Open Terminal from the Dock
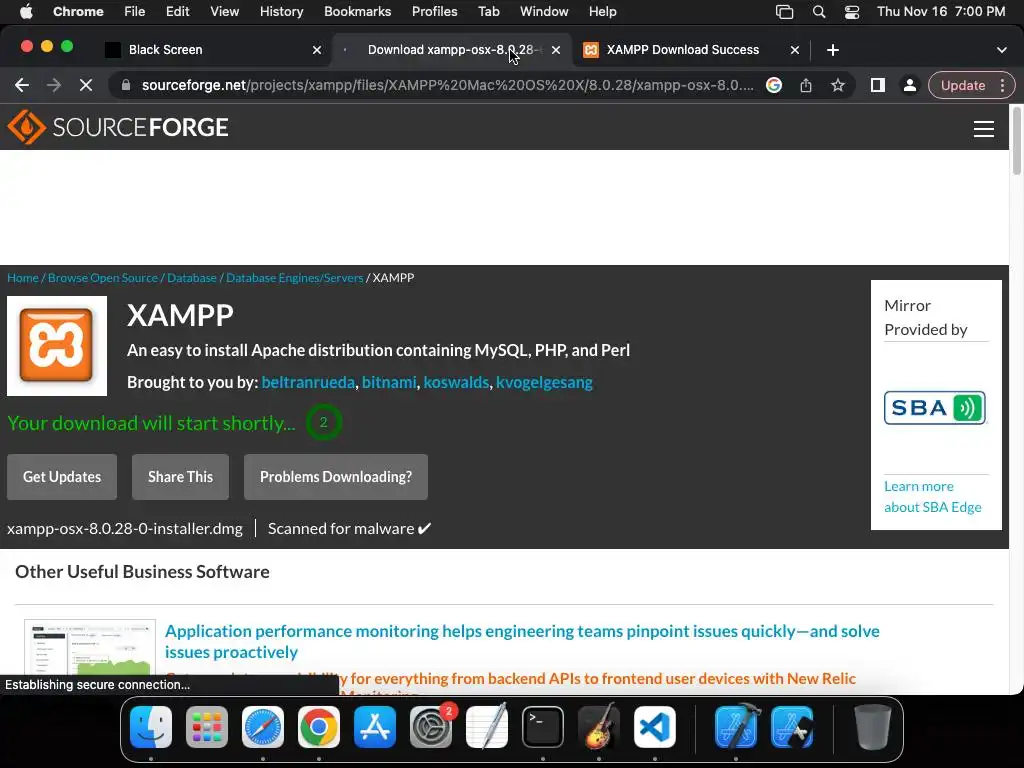This screenshot has width=1024, height=768. (543, 727)
